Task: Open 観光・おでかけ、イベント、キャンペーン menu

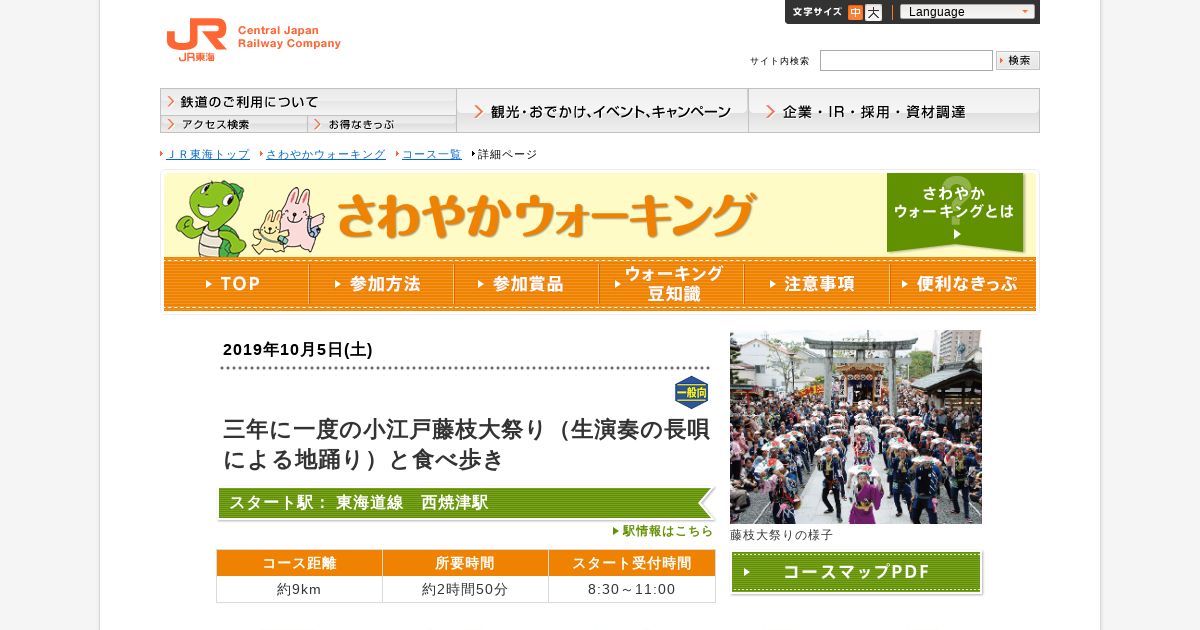Action: (602, 111)
